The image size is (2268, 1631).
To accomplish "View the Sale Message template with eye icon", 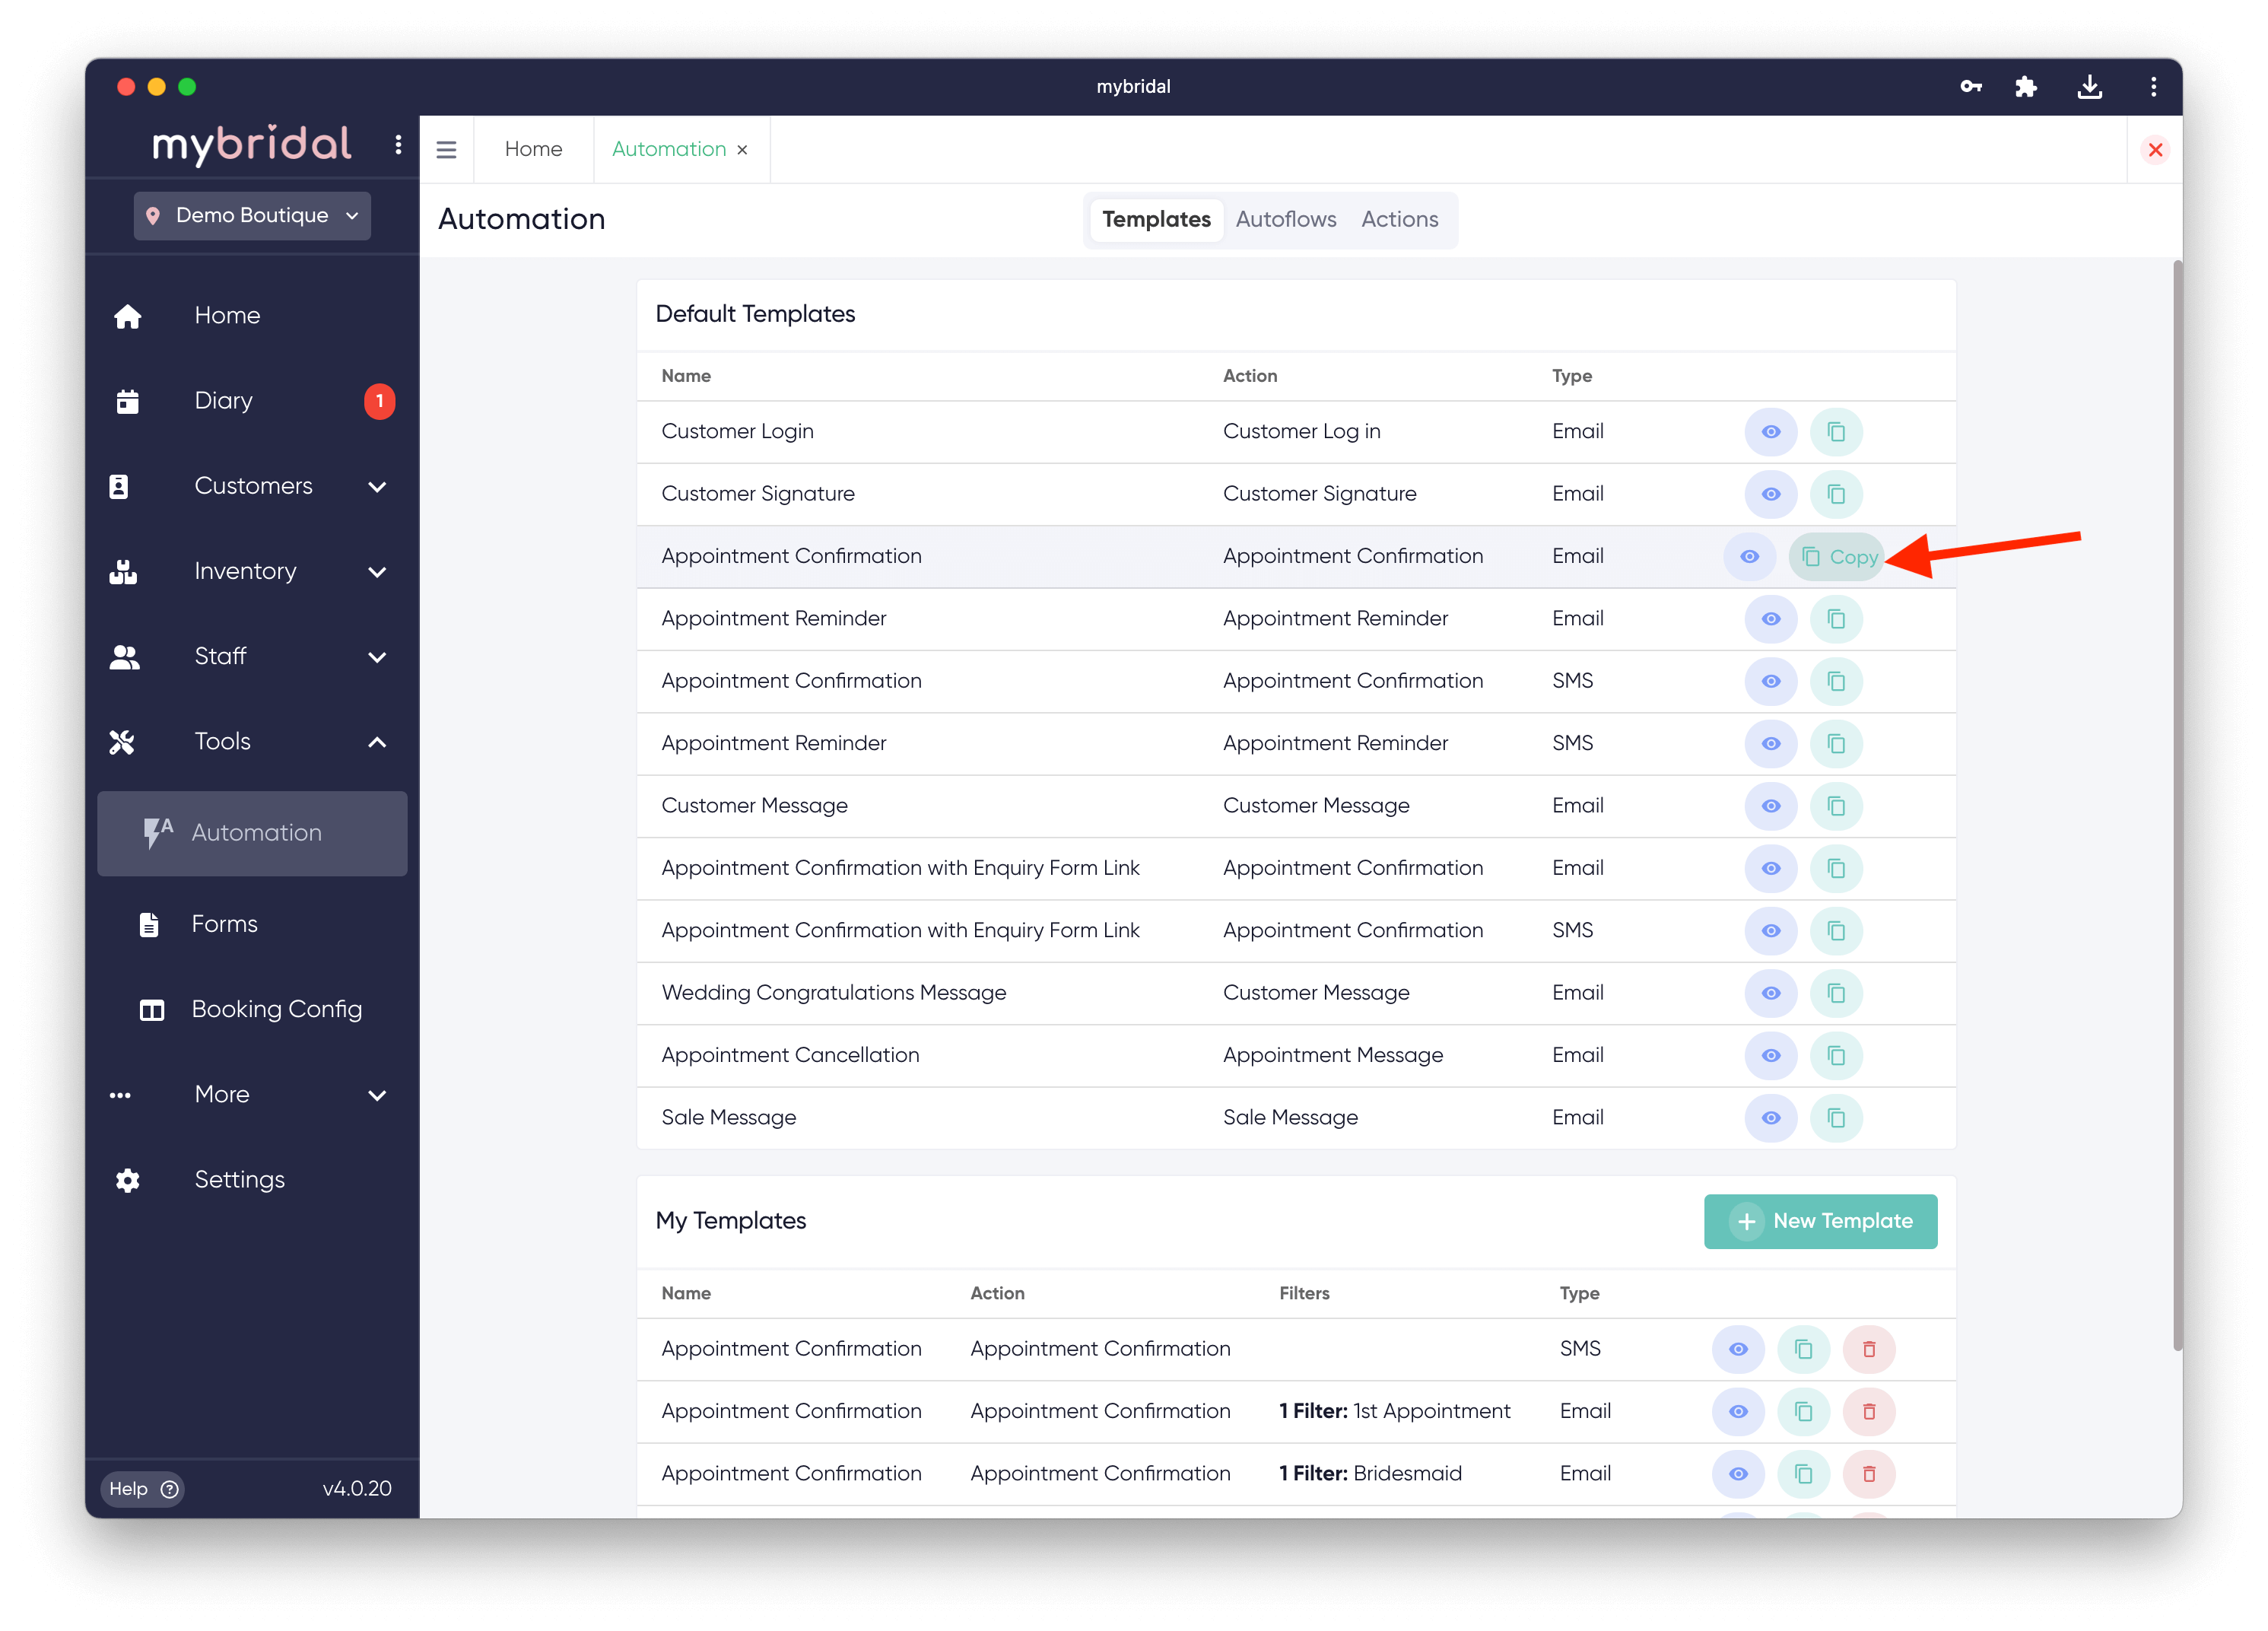I will tap(1770, 1118).
